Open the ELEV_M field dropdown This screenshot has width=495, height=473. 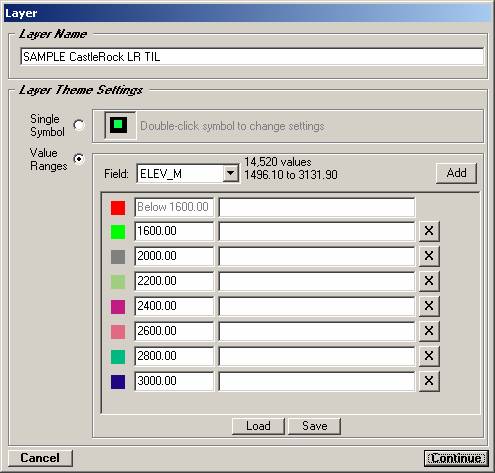pos(230,174)
